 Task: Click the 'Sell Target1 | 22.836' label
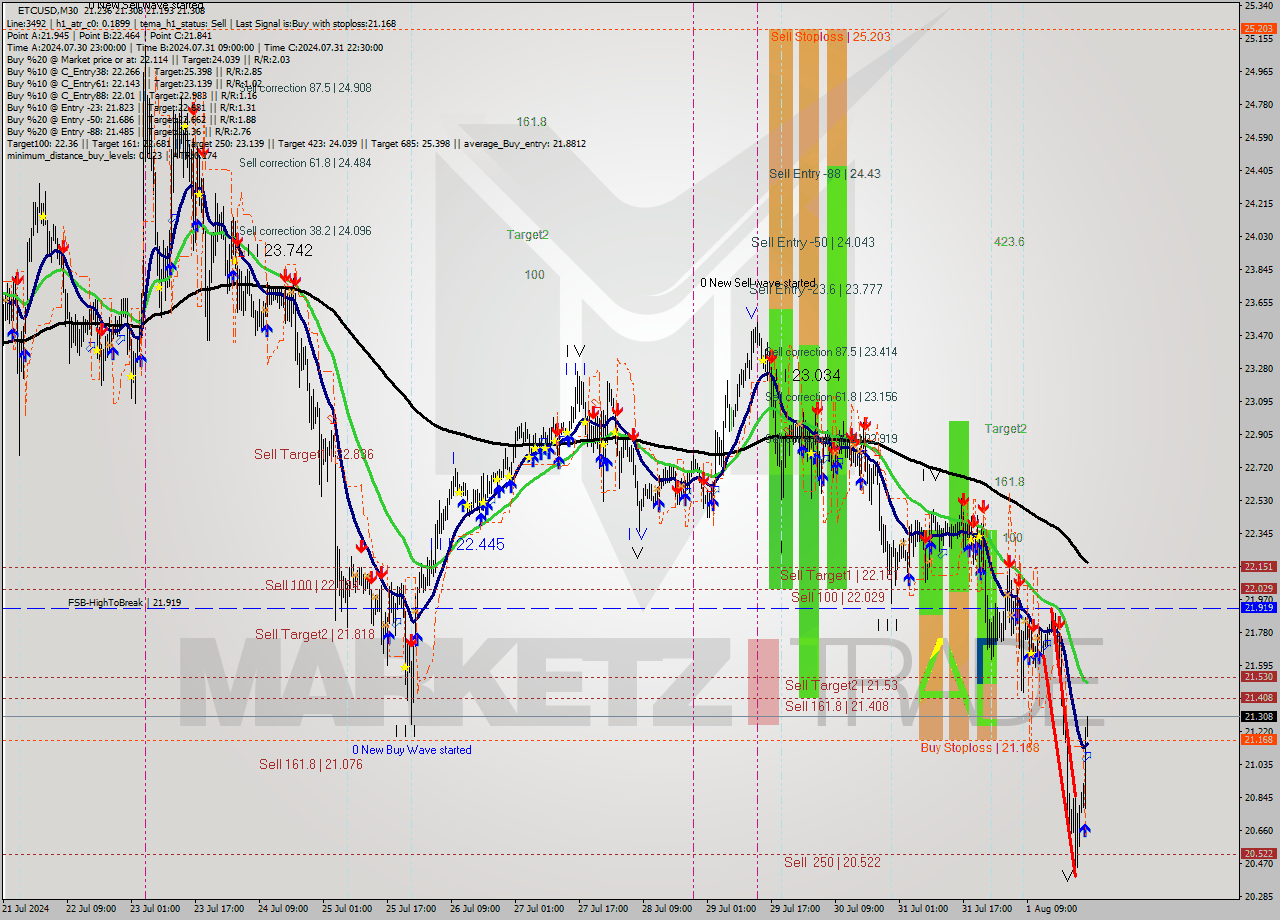(x=314, y=454)
